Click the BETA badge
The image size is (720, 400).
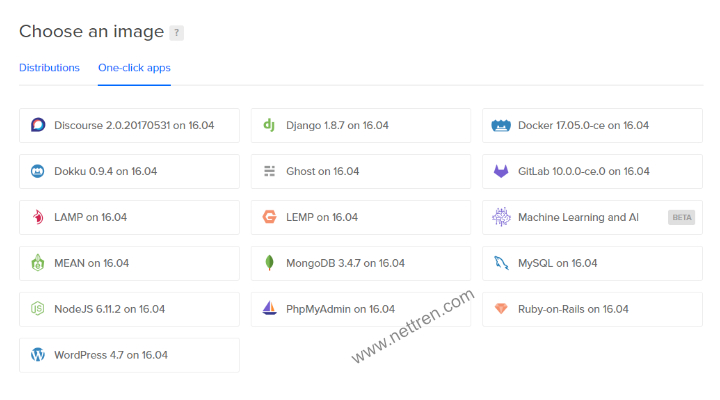[681, 217]
